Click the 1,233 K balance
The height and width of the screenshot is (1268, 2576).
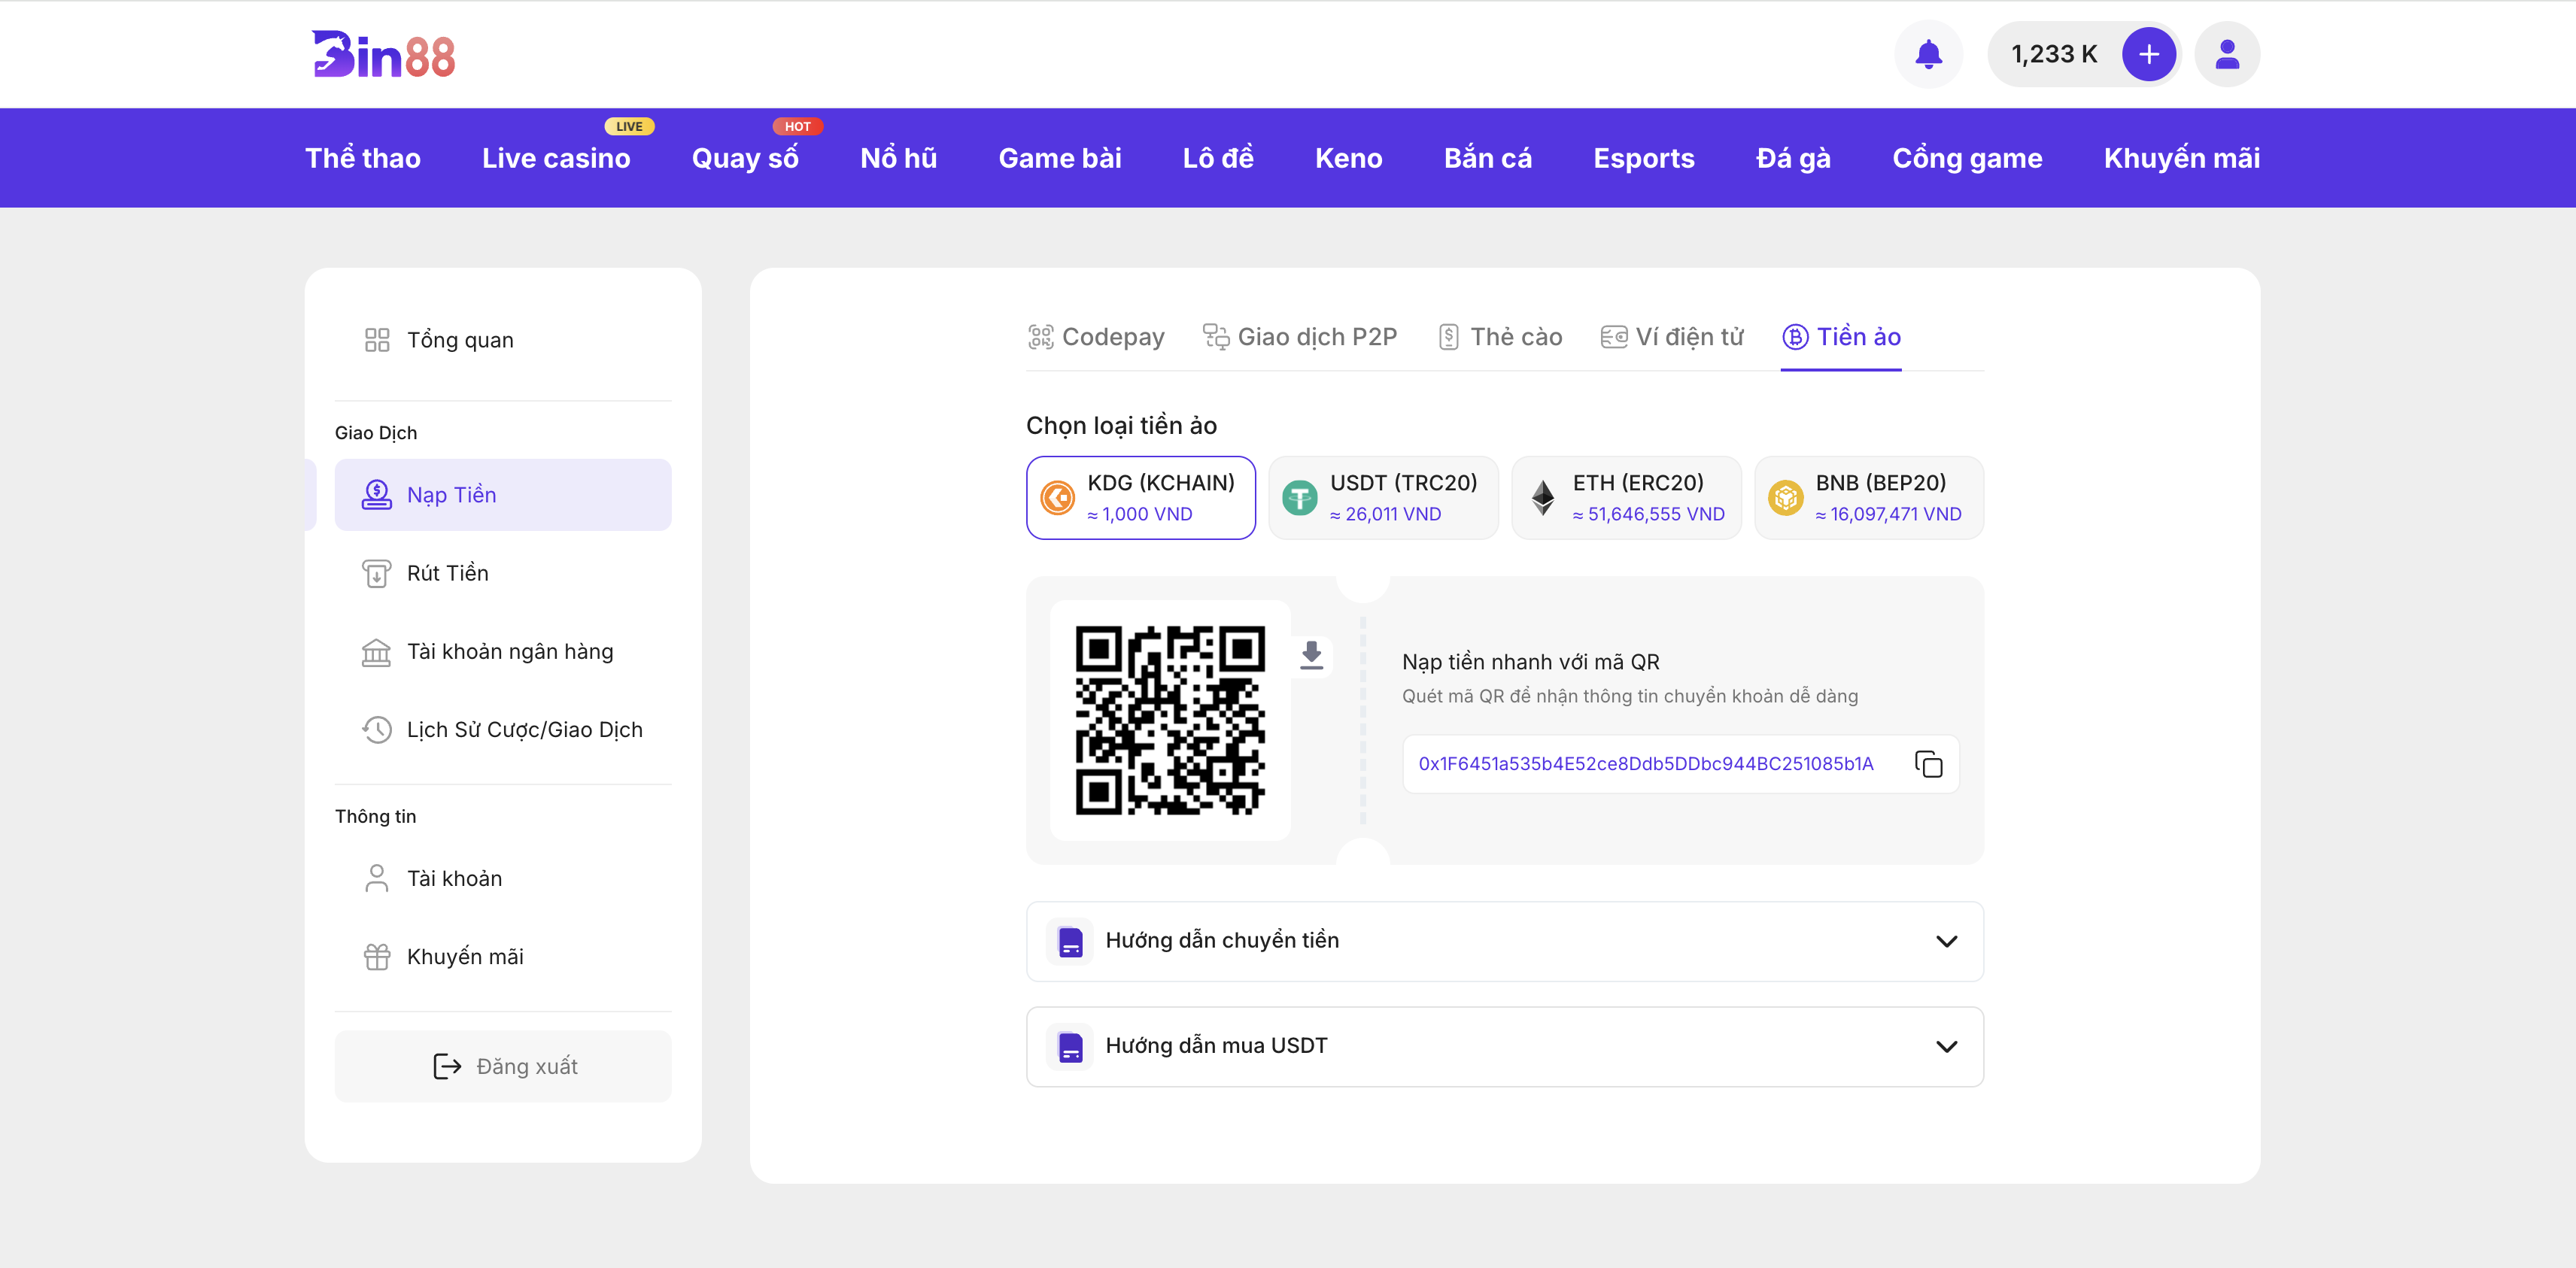click(2053, 54)
